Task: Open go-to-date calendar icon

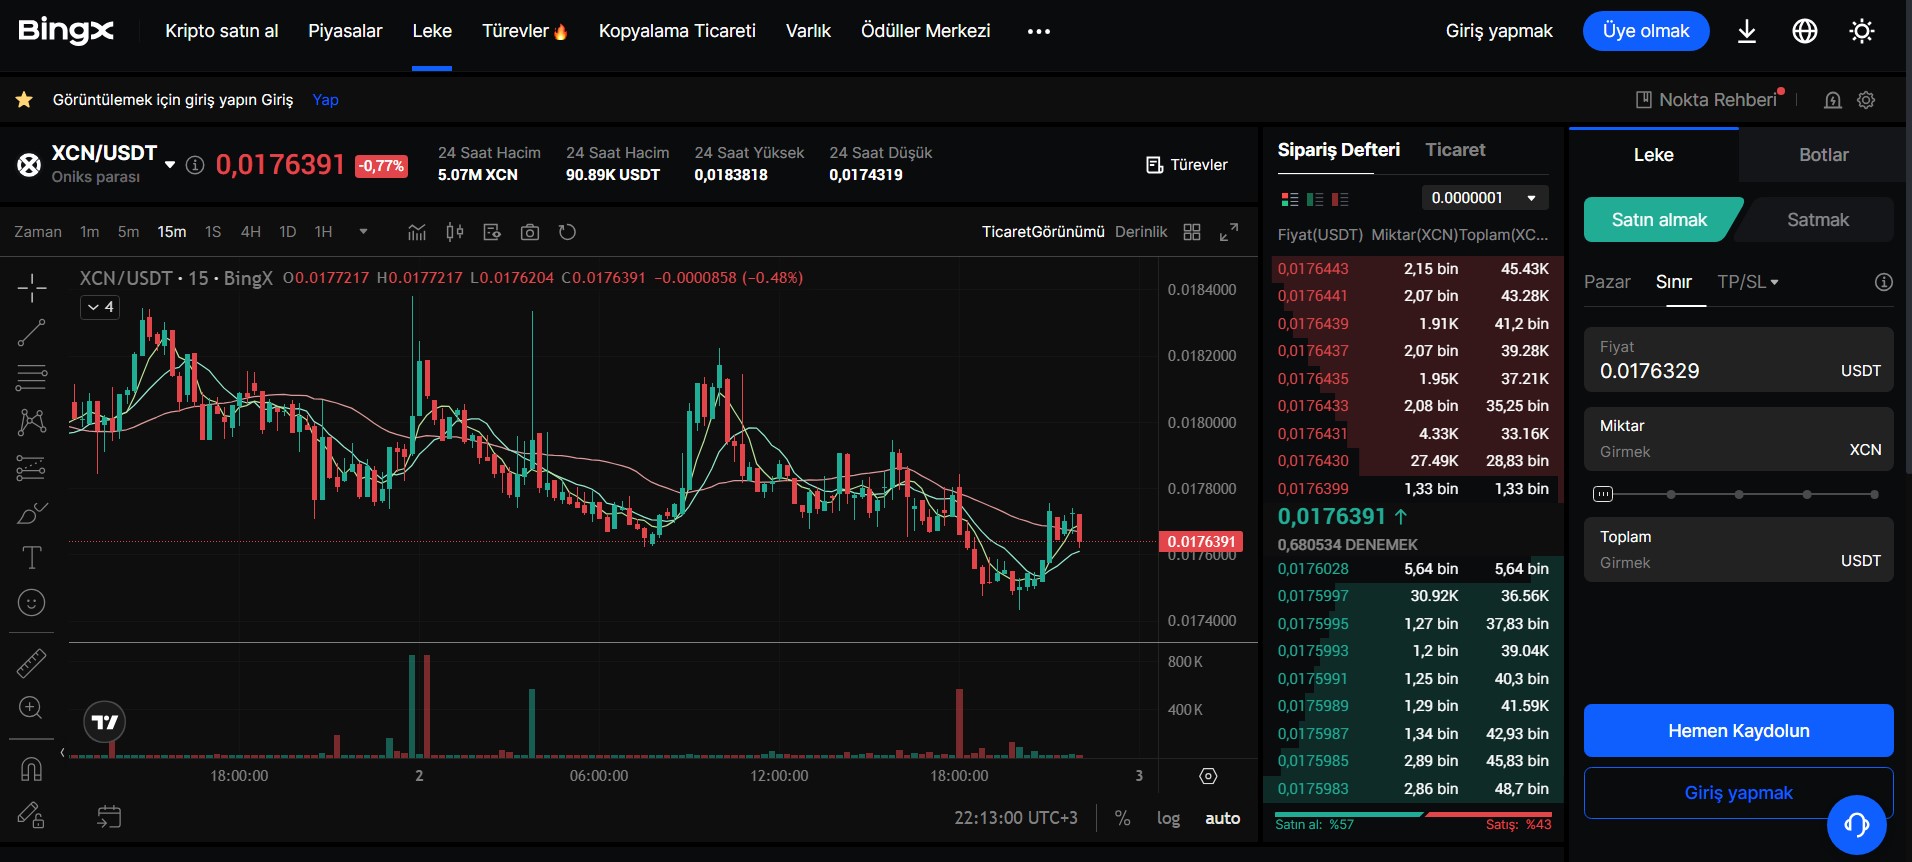Action: point(109,817)
